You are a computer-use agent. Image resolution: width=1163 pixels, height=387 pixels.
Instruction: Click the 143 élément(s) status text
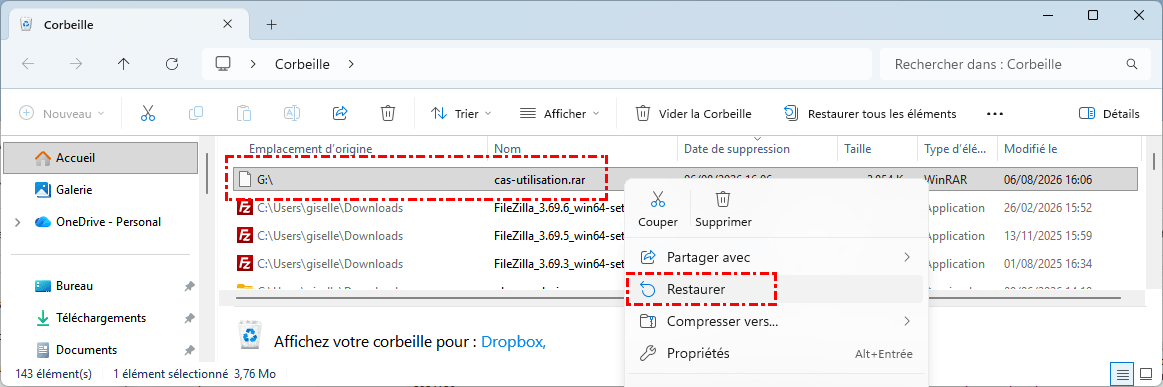click(x=55, y=373)
